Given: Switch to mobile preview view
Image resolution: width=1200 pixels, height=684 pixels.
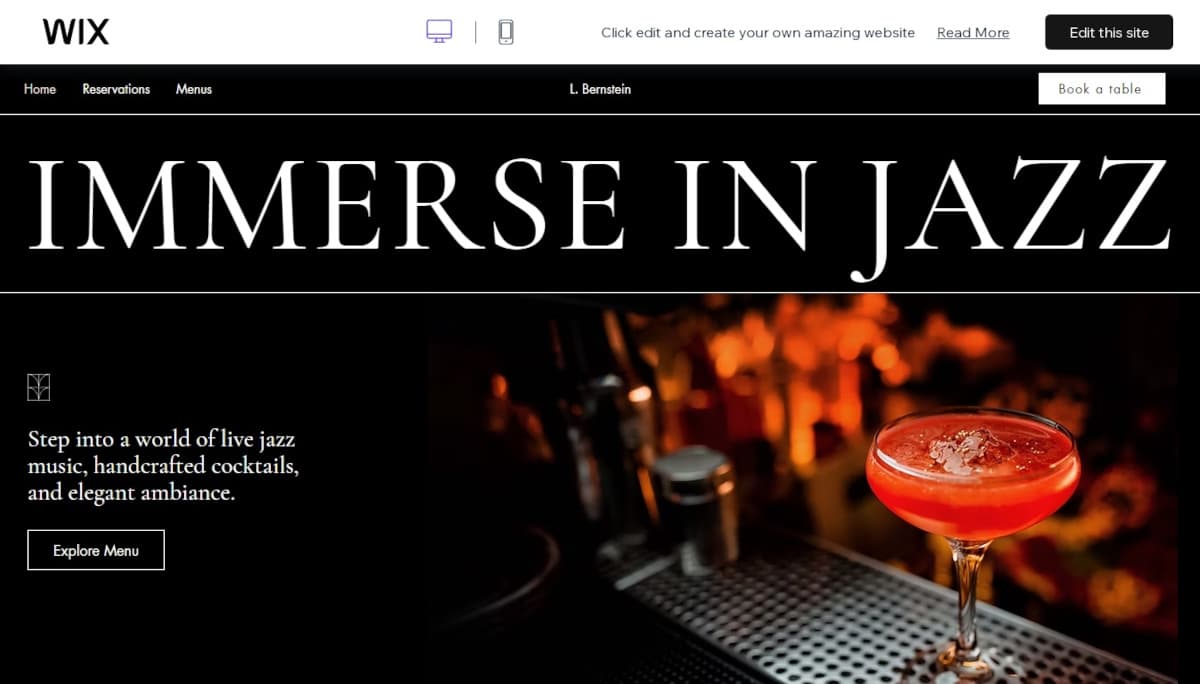Looking at the screenshot, I should 506,32.
